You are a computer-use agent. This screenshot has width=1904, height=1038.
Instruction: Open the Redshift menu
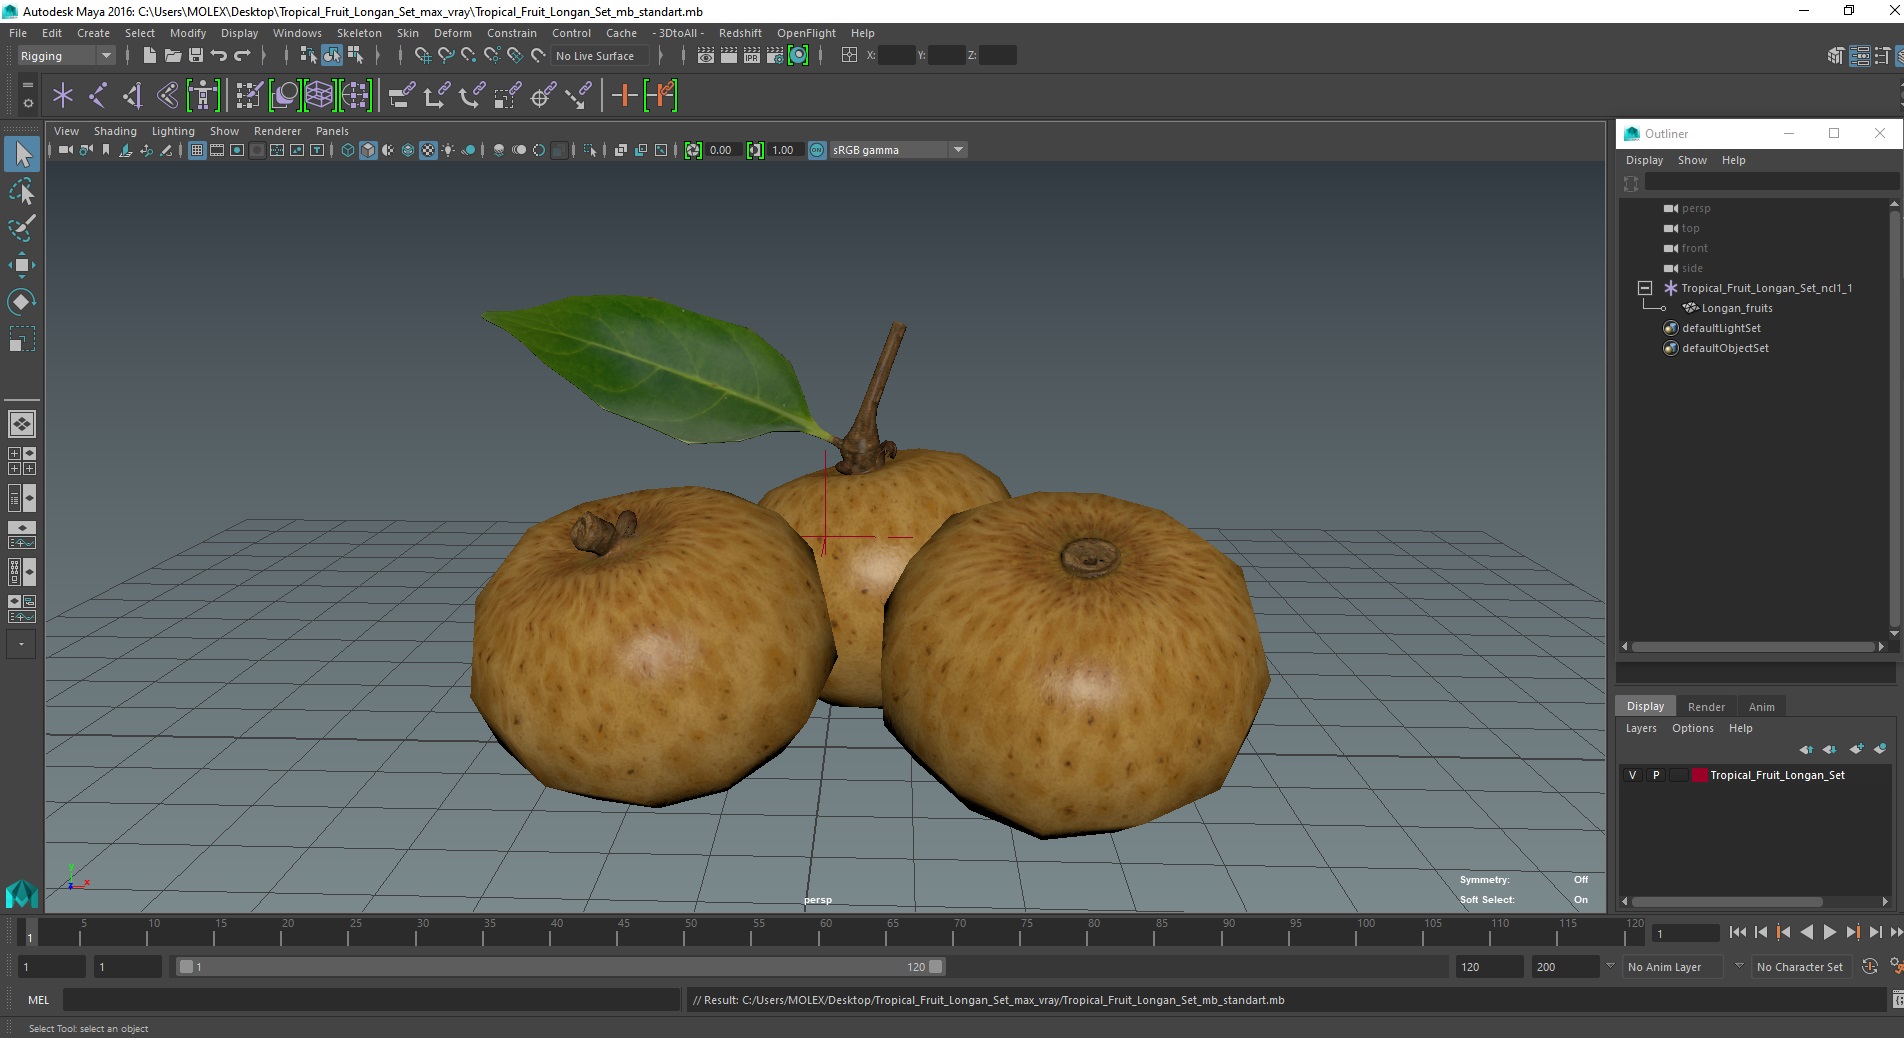click(x=740, y=33)
